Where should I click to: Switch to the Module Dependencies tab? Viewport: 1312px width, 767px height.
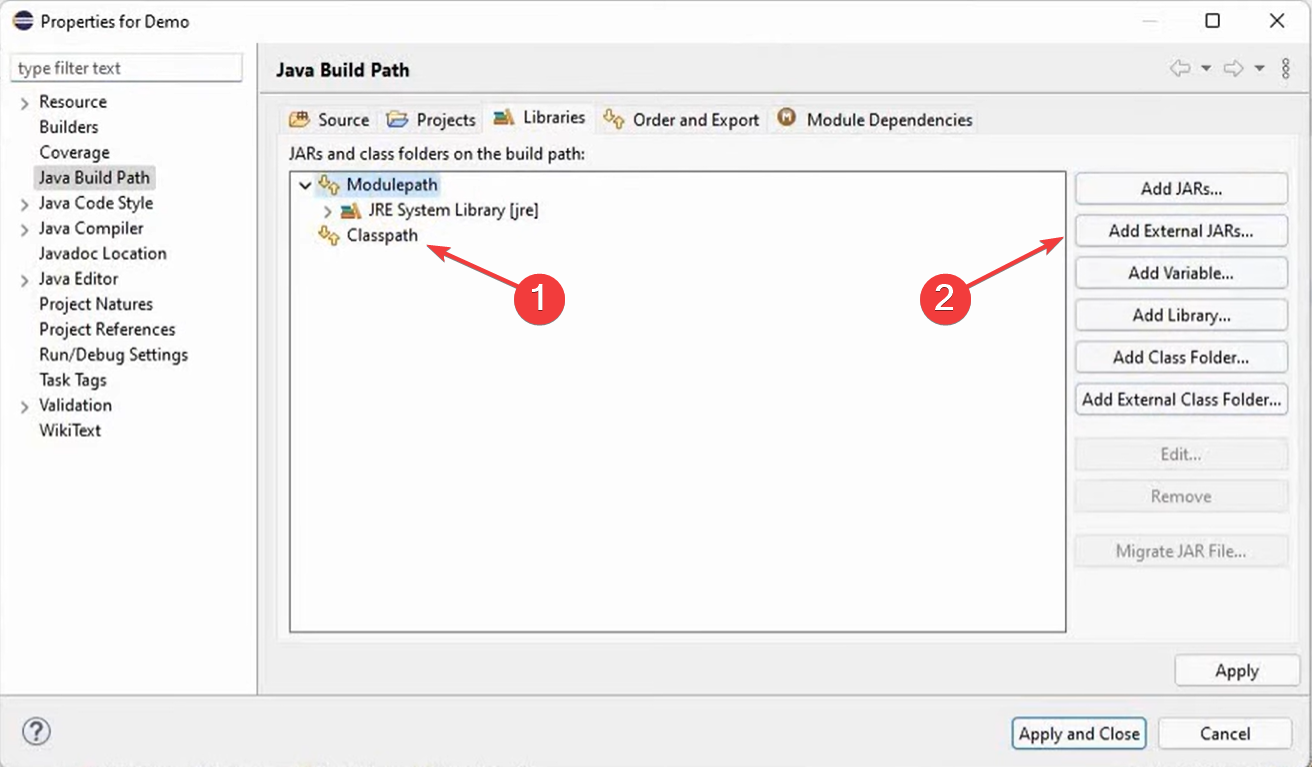click(x=875, y=120)
